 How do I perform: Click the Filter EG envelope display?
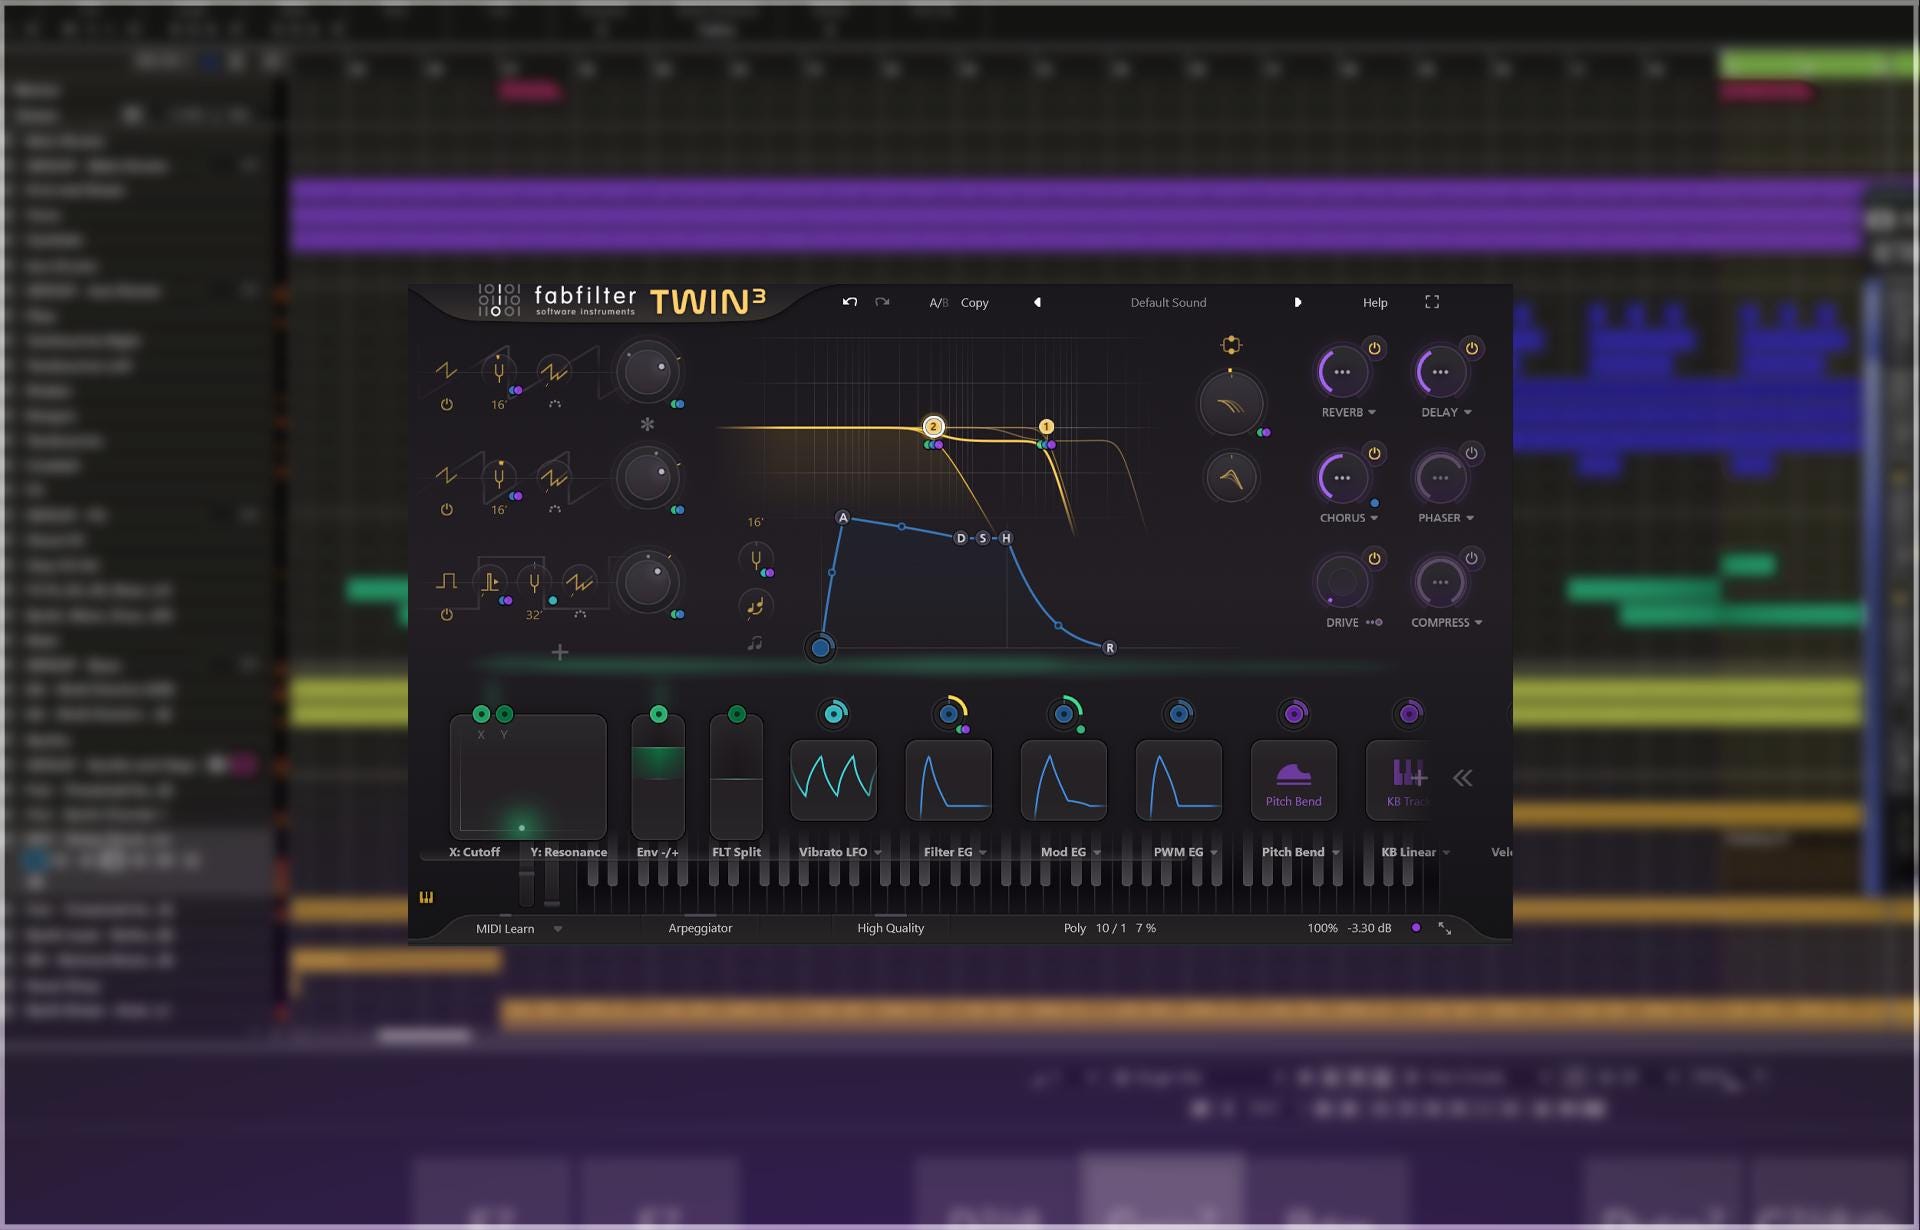pyautogui.click(x=948, y=780)
